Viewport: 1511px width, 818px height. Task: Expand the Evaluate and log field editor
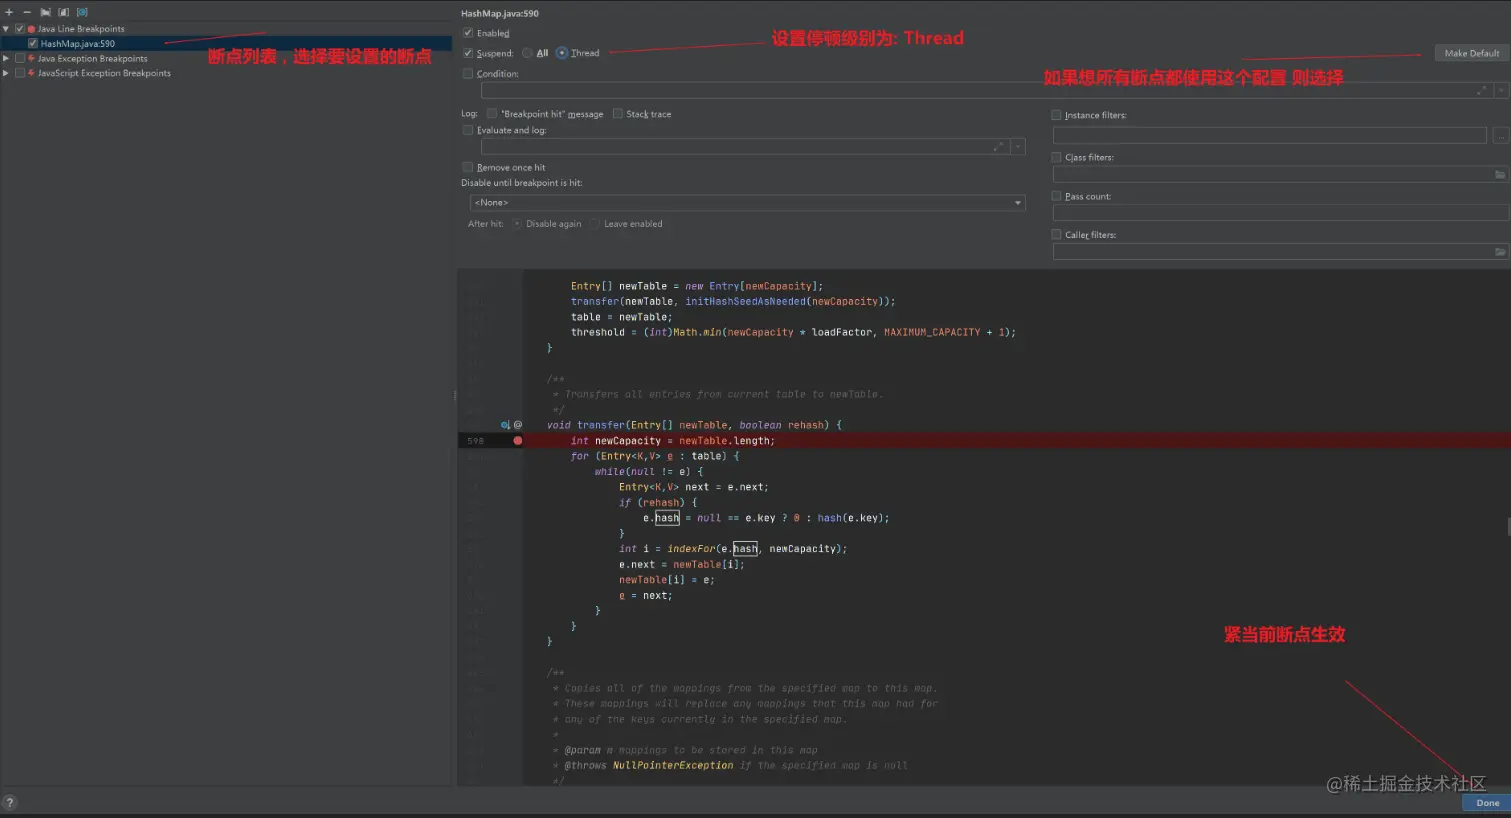click(x=998, y=147)
